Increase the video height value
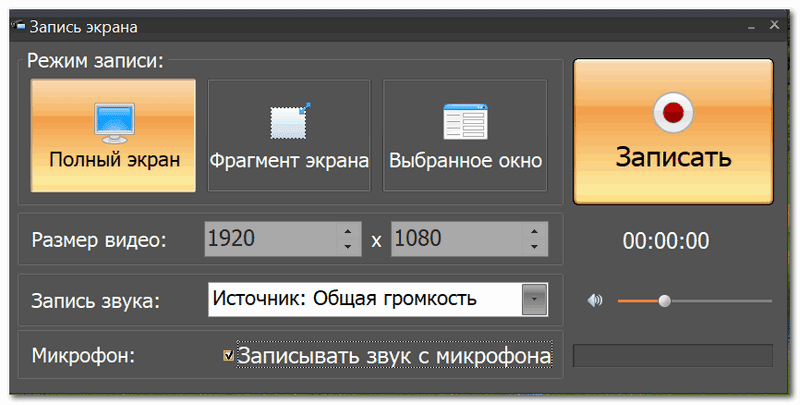800x405 pixels. 535,231
